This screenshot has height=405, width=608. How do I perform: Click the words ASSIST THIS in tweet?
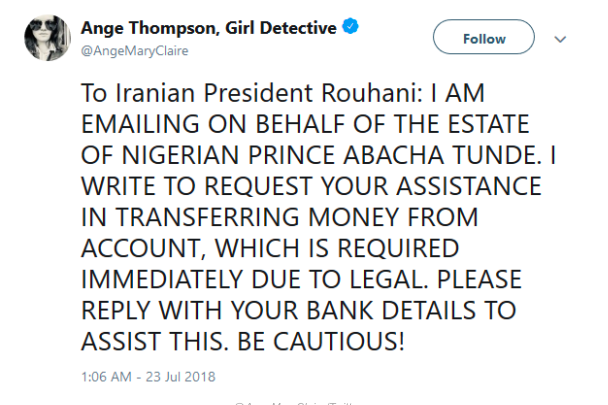click(155, 342)
